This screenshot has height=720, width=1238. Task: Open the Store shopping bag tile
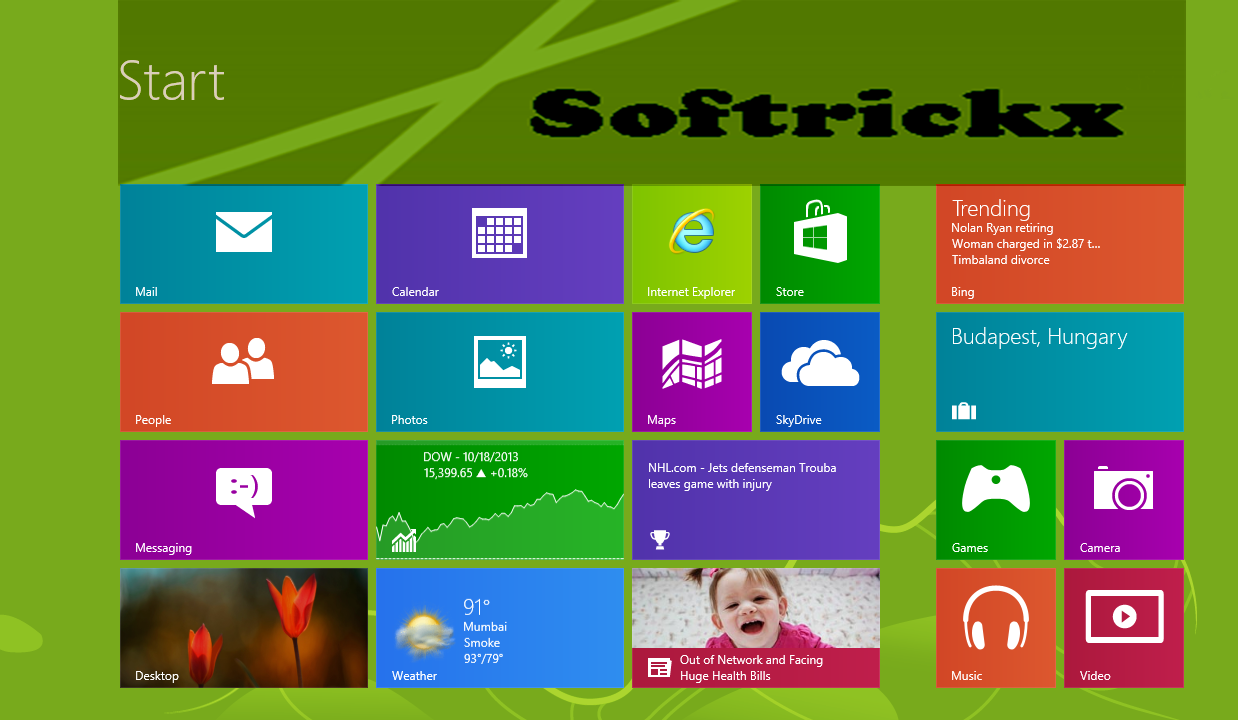point(820,244)
